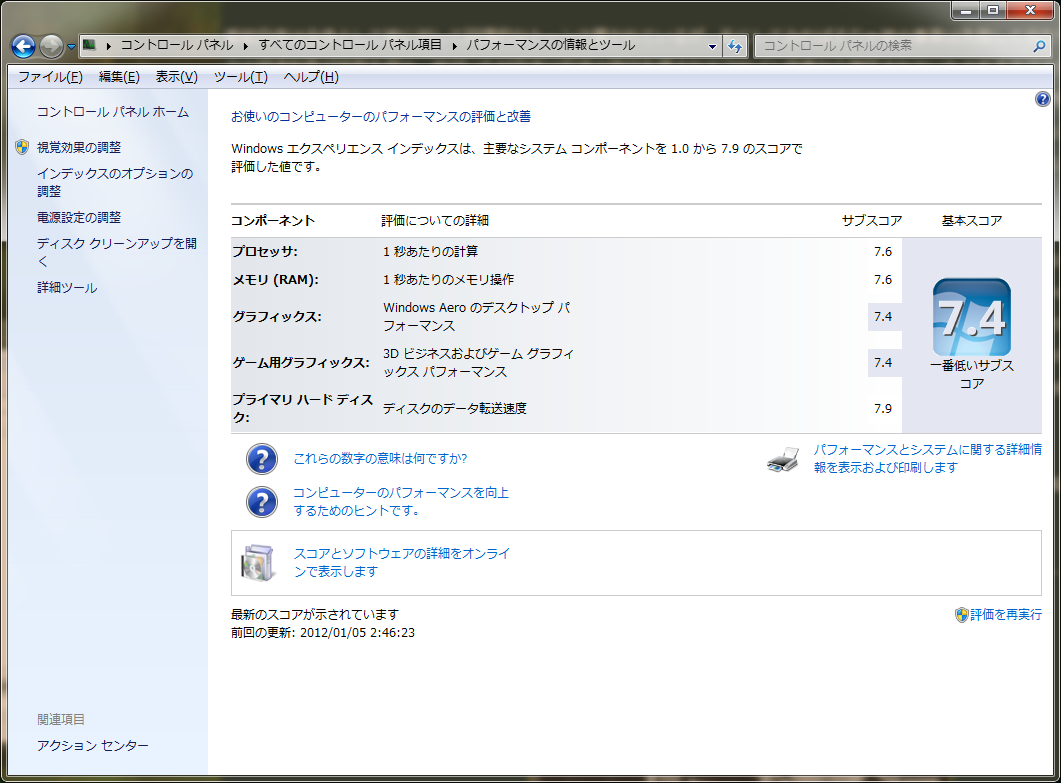1061x783 pixels.
Task: Open コンピューターのパフォーマンスを向上するためのヒント link
Action: point(401,502)
